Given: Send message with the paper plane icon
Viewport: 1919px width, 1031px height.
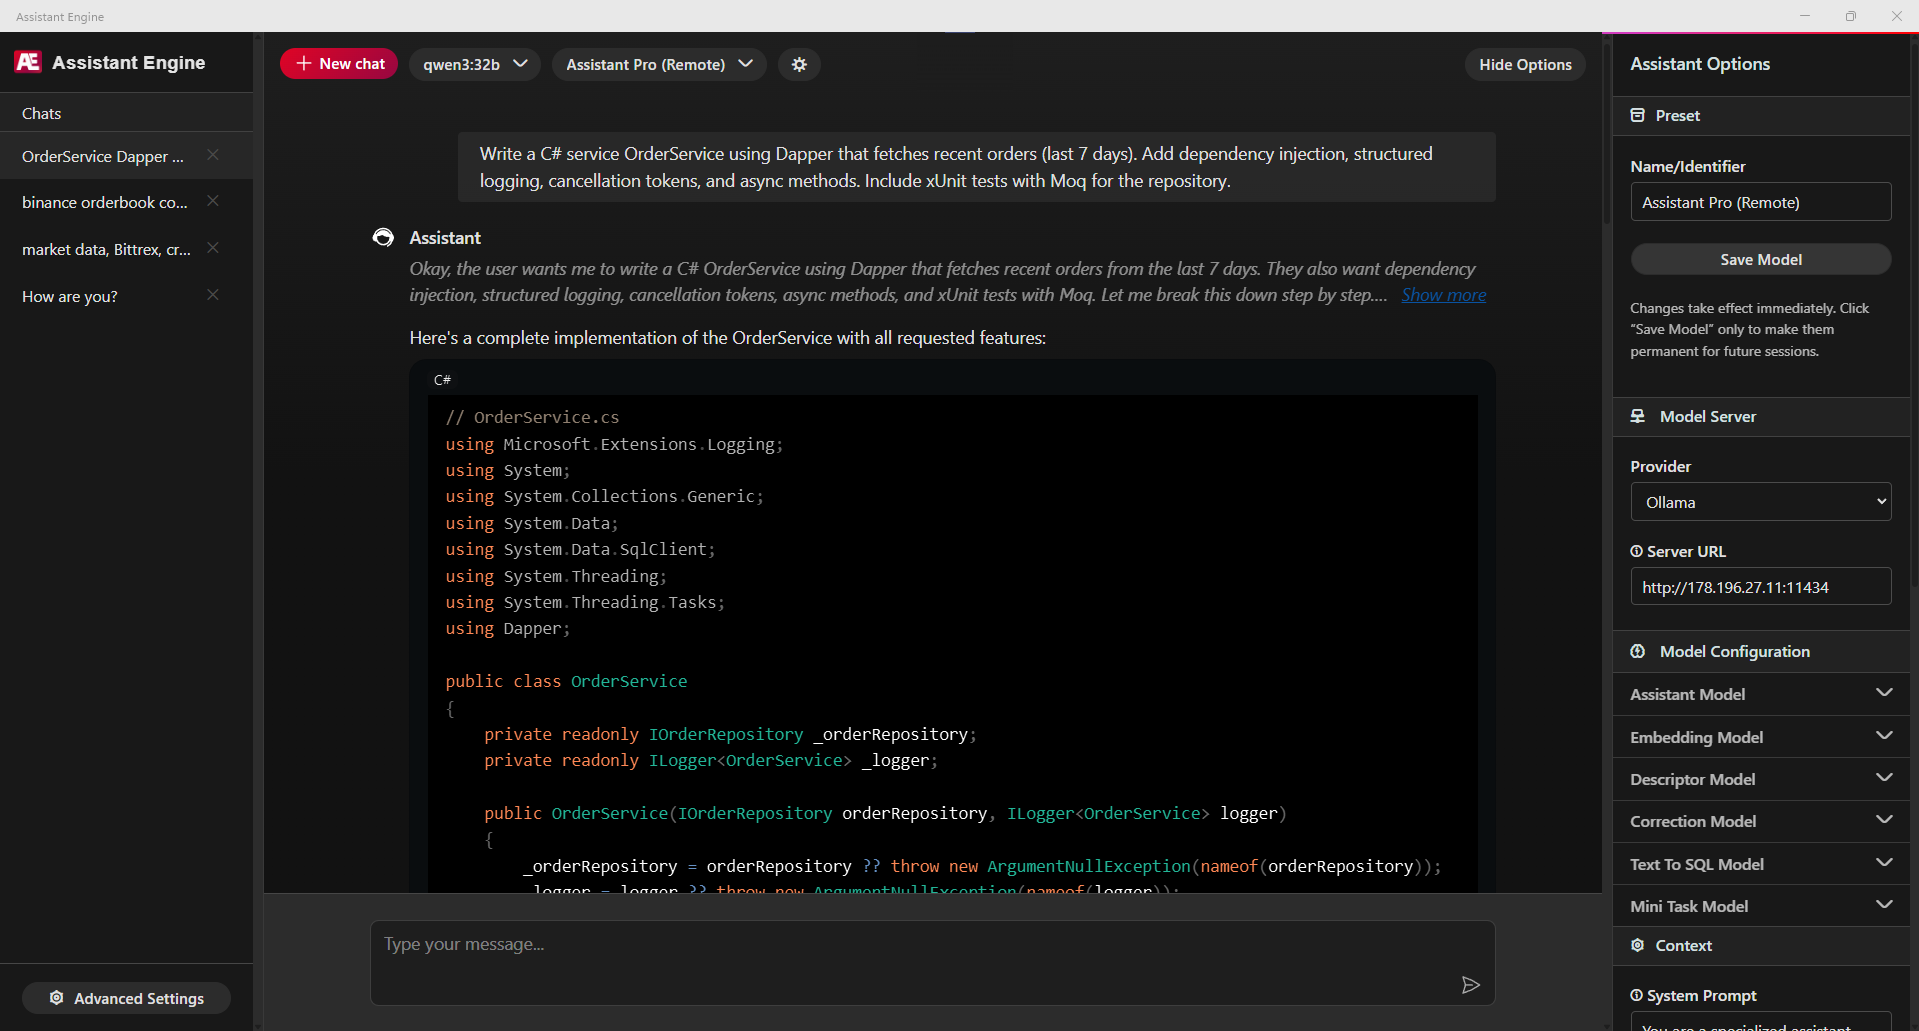Looking at the screenshot, I should click(x=1470, y=985).
